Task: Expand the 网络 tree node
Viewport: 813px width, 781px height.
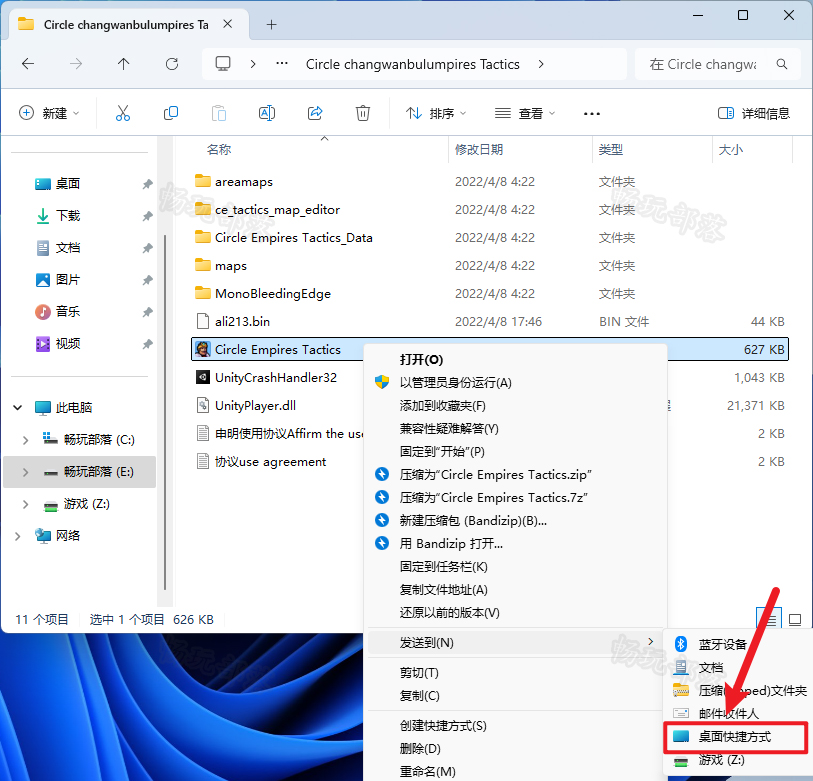Action: coord(18,536)
